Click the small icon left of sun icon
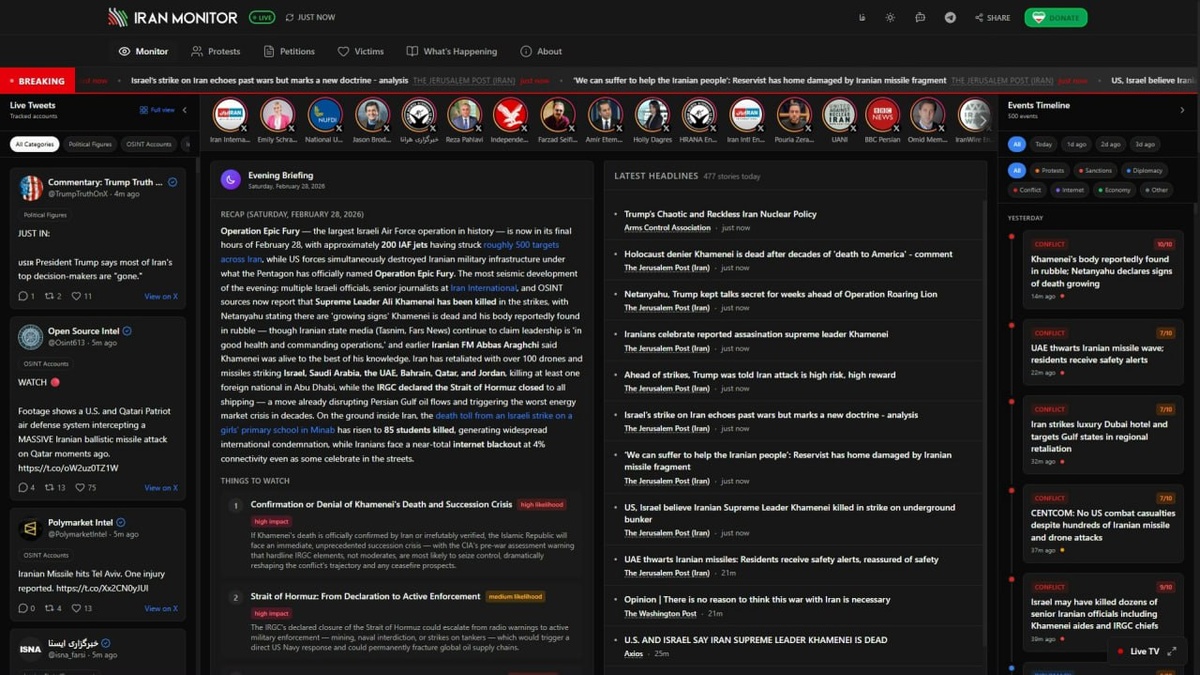The image size is (1200, 675). [862, 17]
